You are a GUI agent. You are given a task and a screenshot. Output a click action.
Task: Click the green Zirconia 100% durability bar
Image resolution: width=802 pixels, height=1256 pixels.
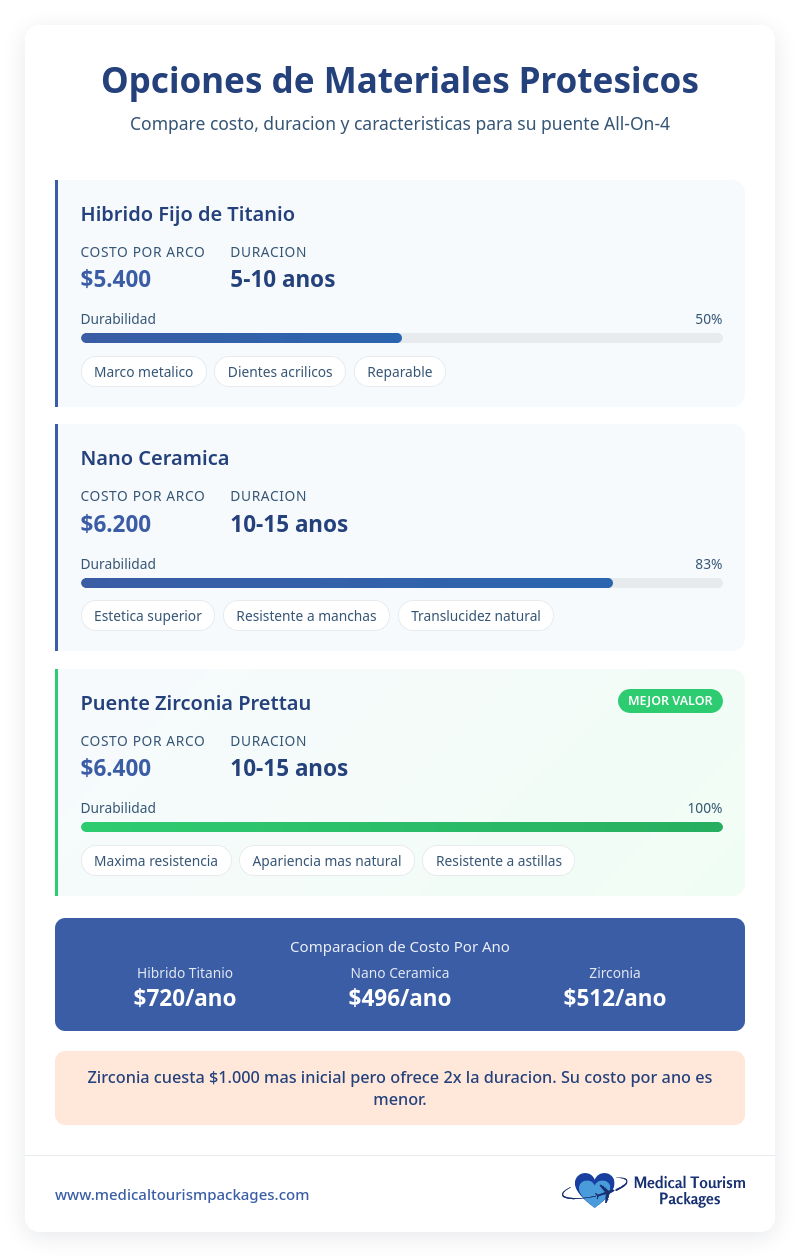401,827
